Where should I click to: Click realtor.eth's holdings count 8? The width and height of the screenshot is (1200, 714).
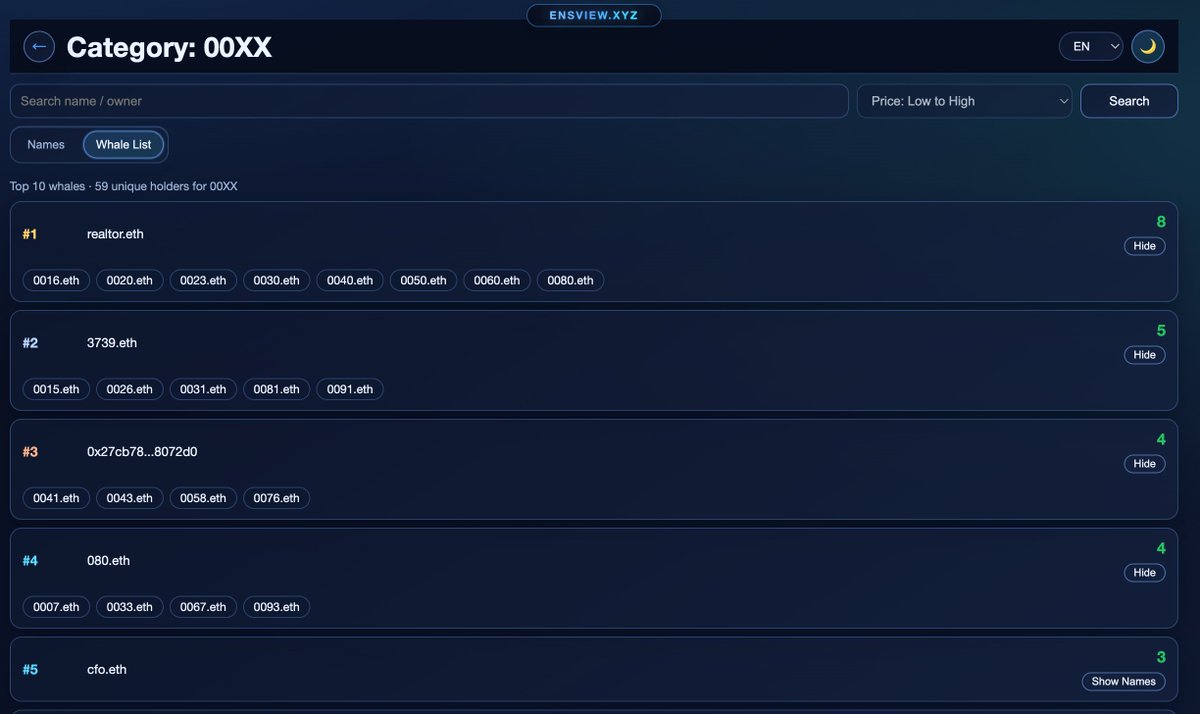tap(1161, 222)
